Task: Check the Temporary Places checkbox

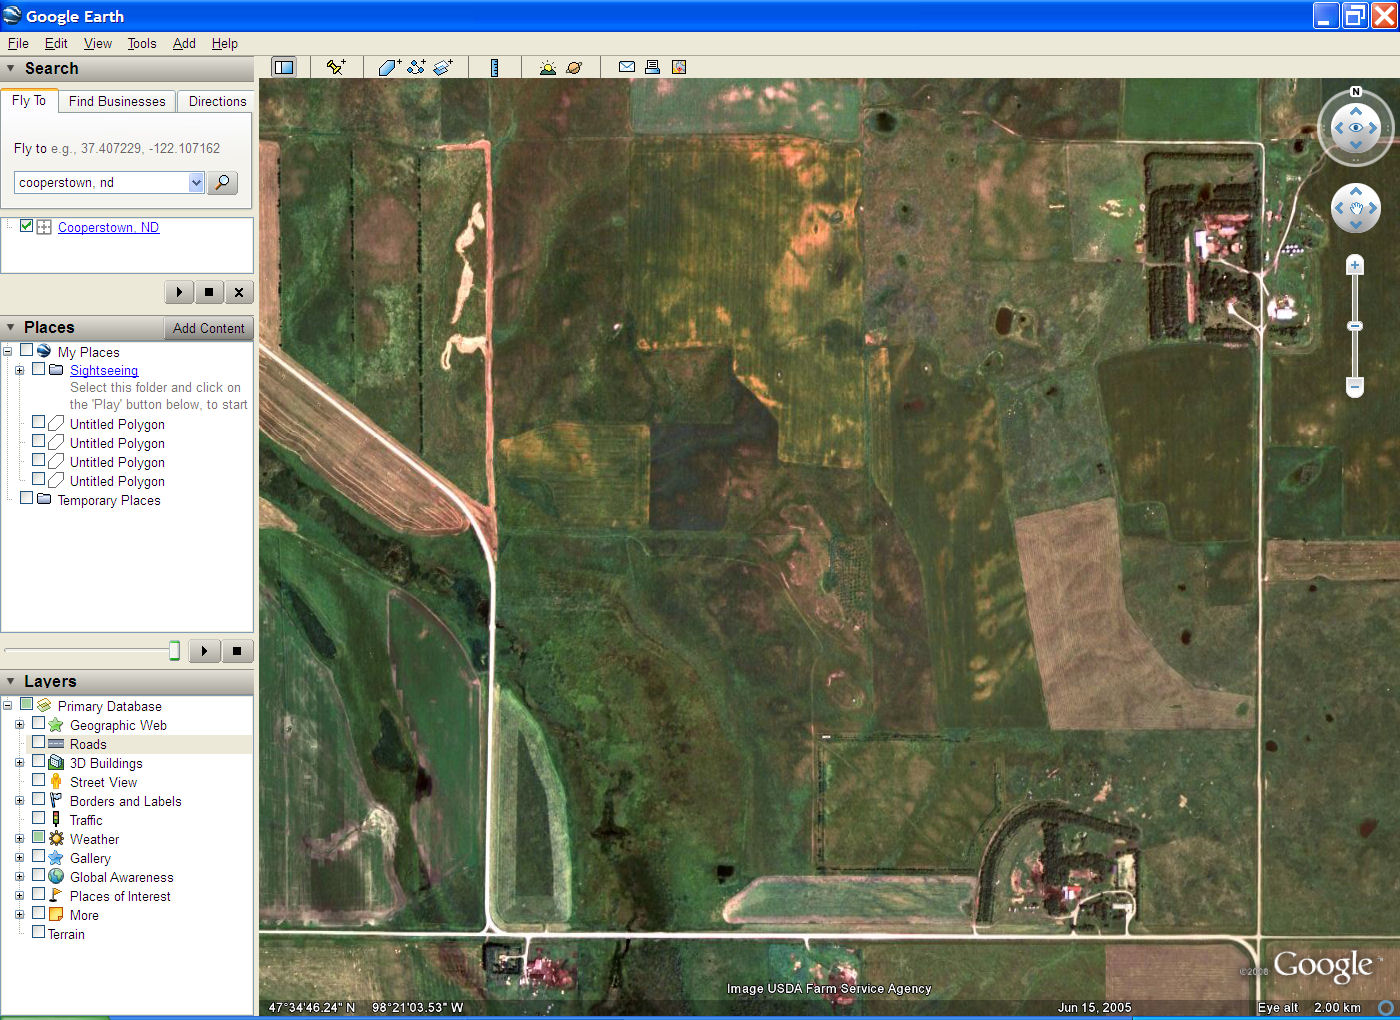Action: (x=27, y=498)
